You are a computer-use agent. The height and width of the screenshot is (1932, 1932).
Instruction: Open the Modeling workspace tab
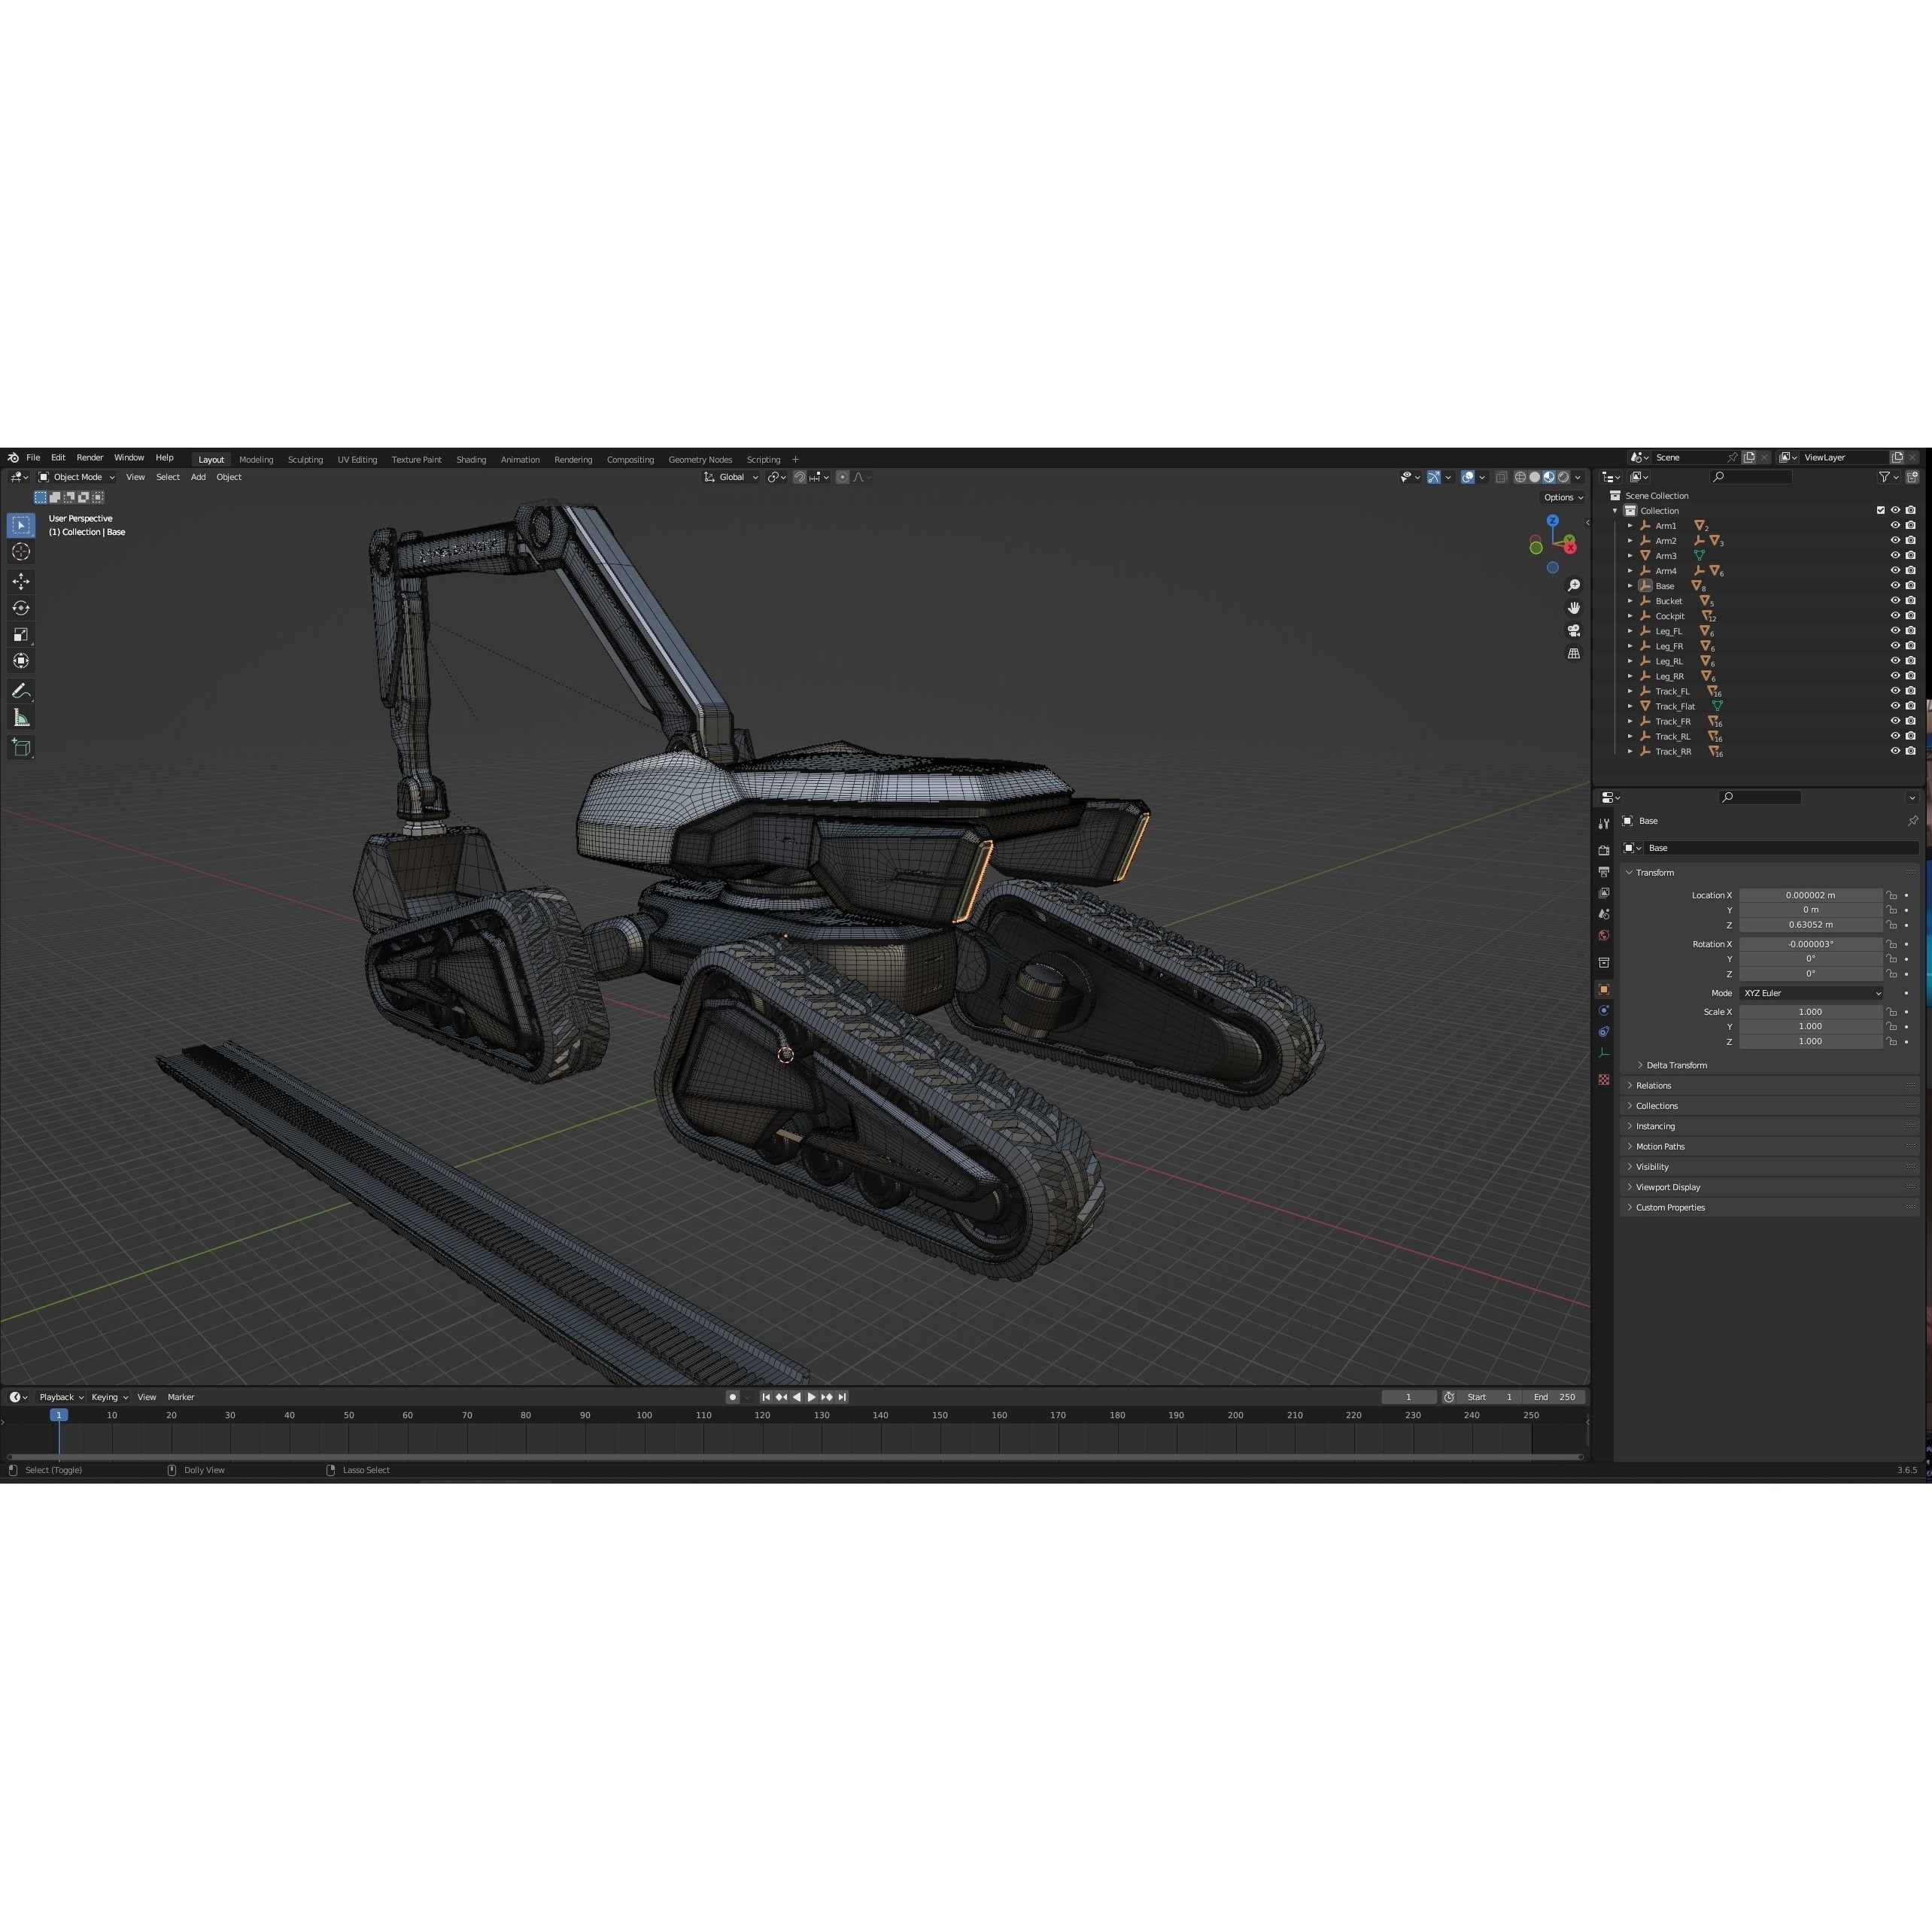click(x=256, y=459)
